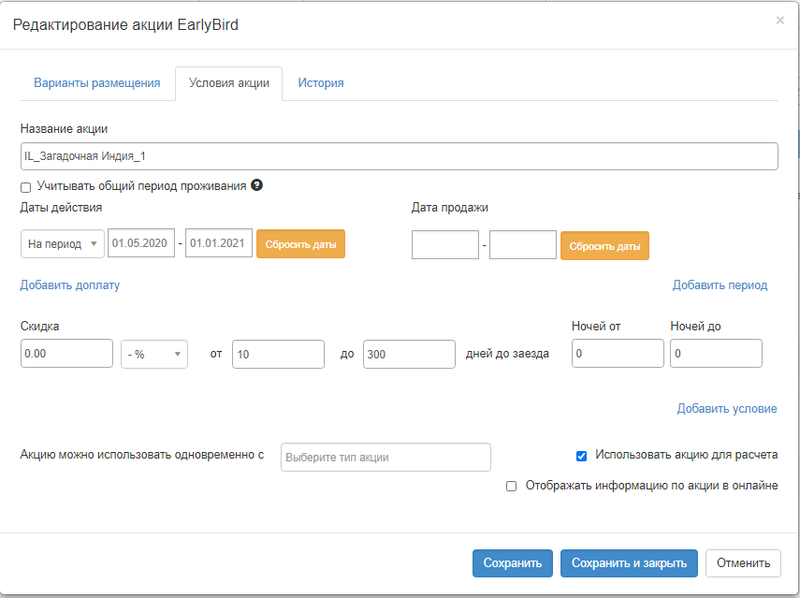The width and height of the screenshot is (800, 598).
Task: Switch to the 'Варианты размещения' tab
Action: [x=97, y=83]
